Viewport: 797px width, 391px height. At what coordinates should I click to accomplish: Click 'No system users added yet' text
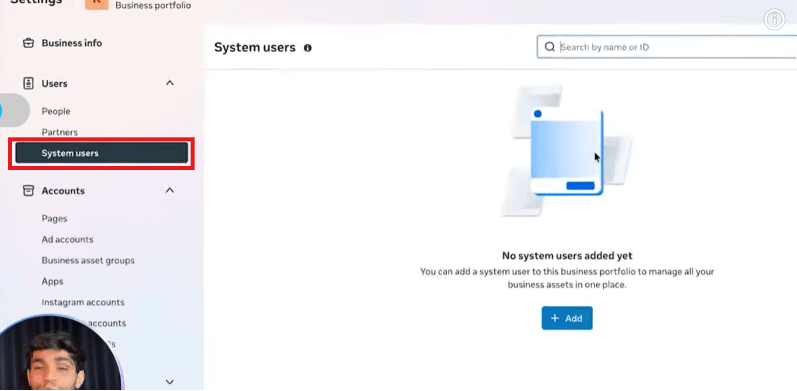[567, 256]
